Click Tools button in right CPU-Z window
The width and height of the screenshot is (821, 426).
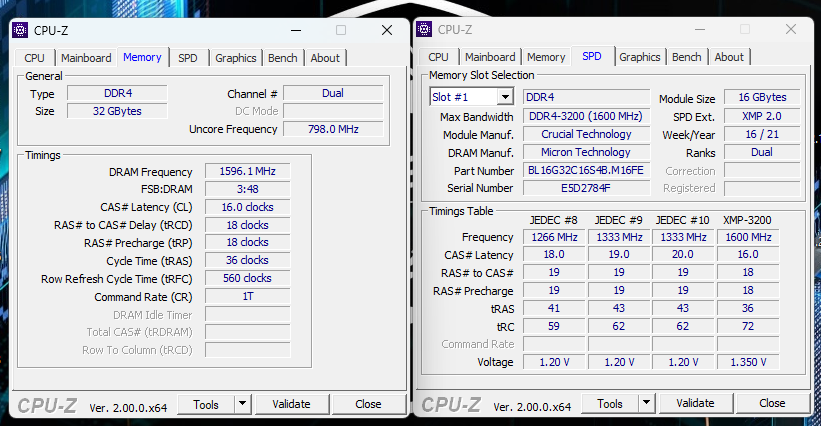click(610, 403)
